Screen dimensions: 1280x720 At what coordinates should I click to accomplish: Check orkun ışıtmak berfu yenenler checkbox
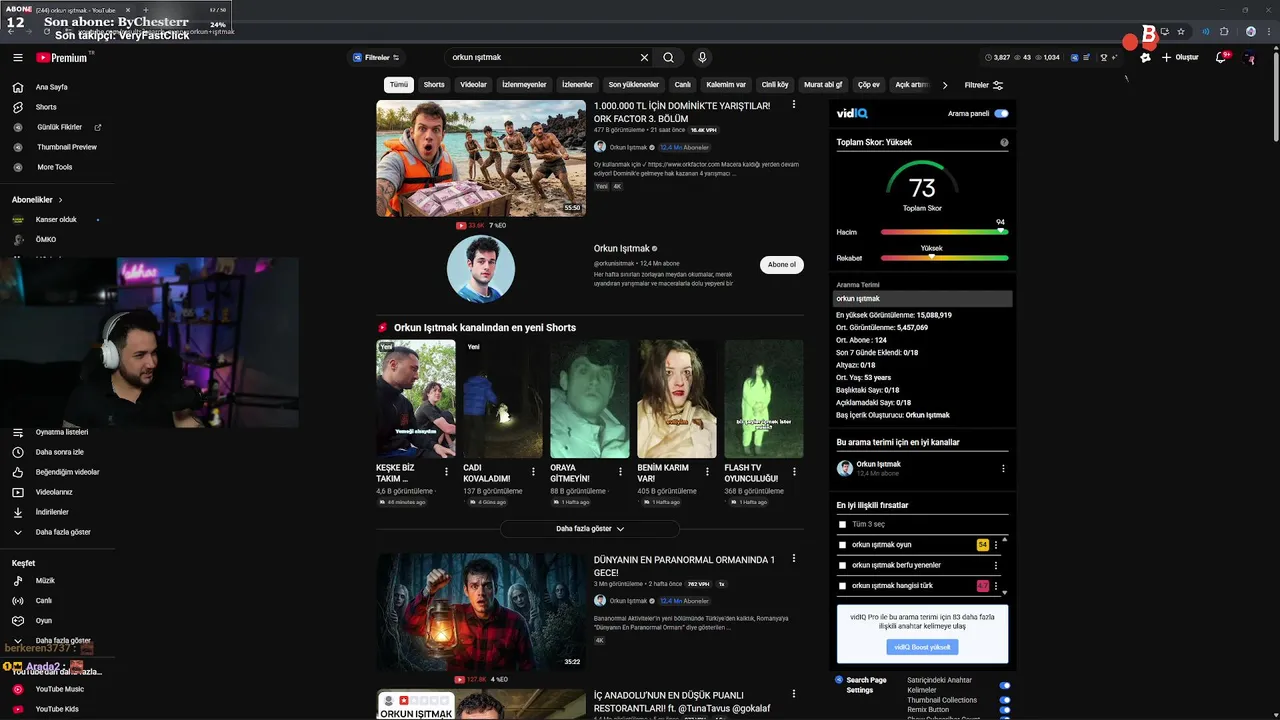pos(842,565)
